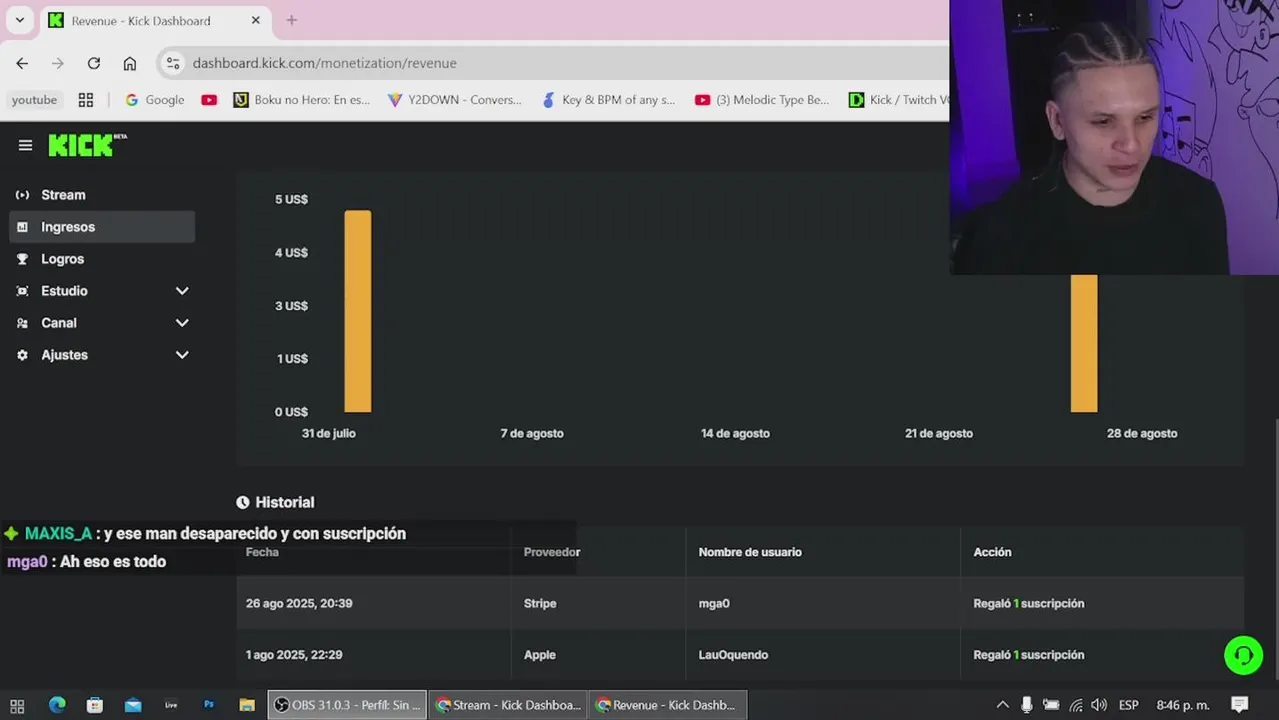
Task: Open the Kick hamburger menu
Action: [25, 145]
